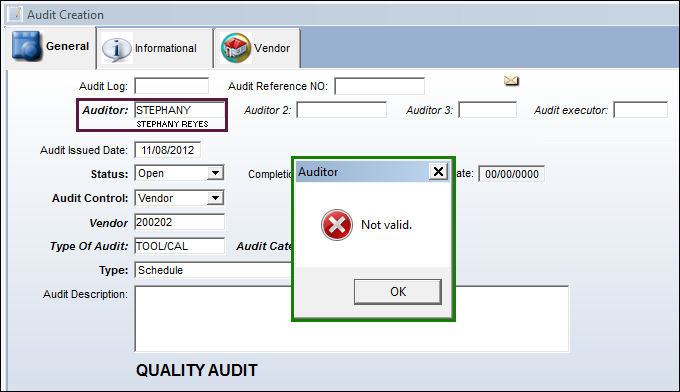Click the Auditor 3 input field
Image resolution: width=680 pixels, height=392 pixels.
pyautogui.click(x=487, y=110)
